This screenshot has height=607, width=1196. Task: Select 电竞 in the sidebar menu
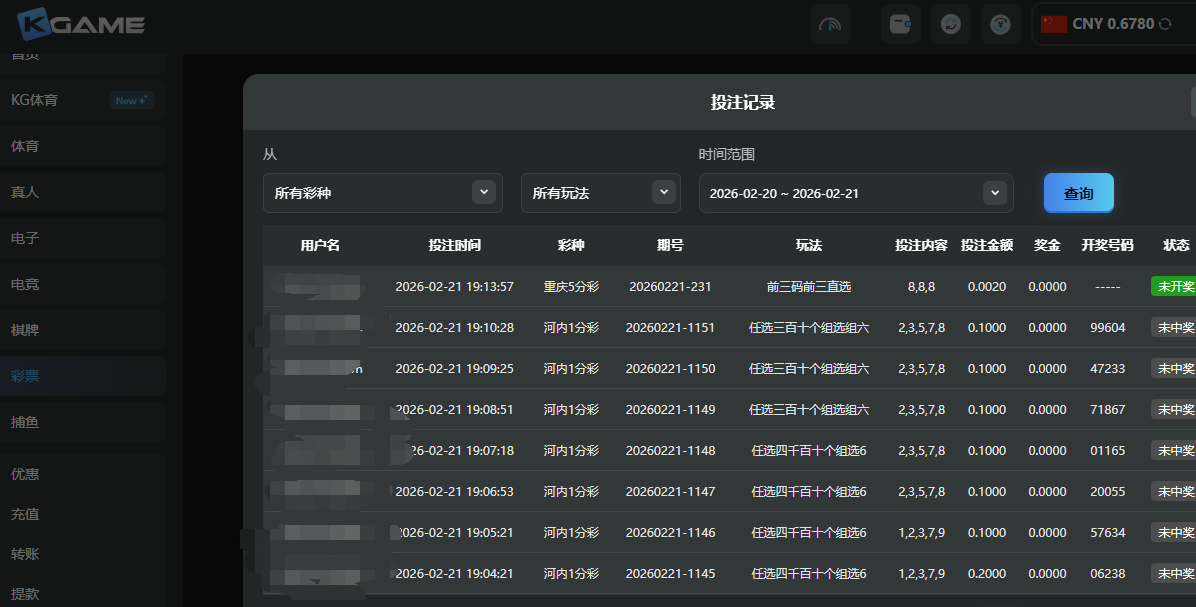[x=25, y=284]
